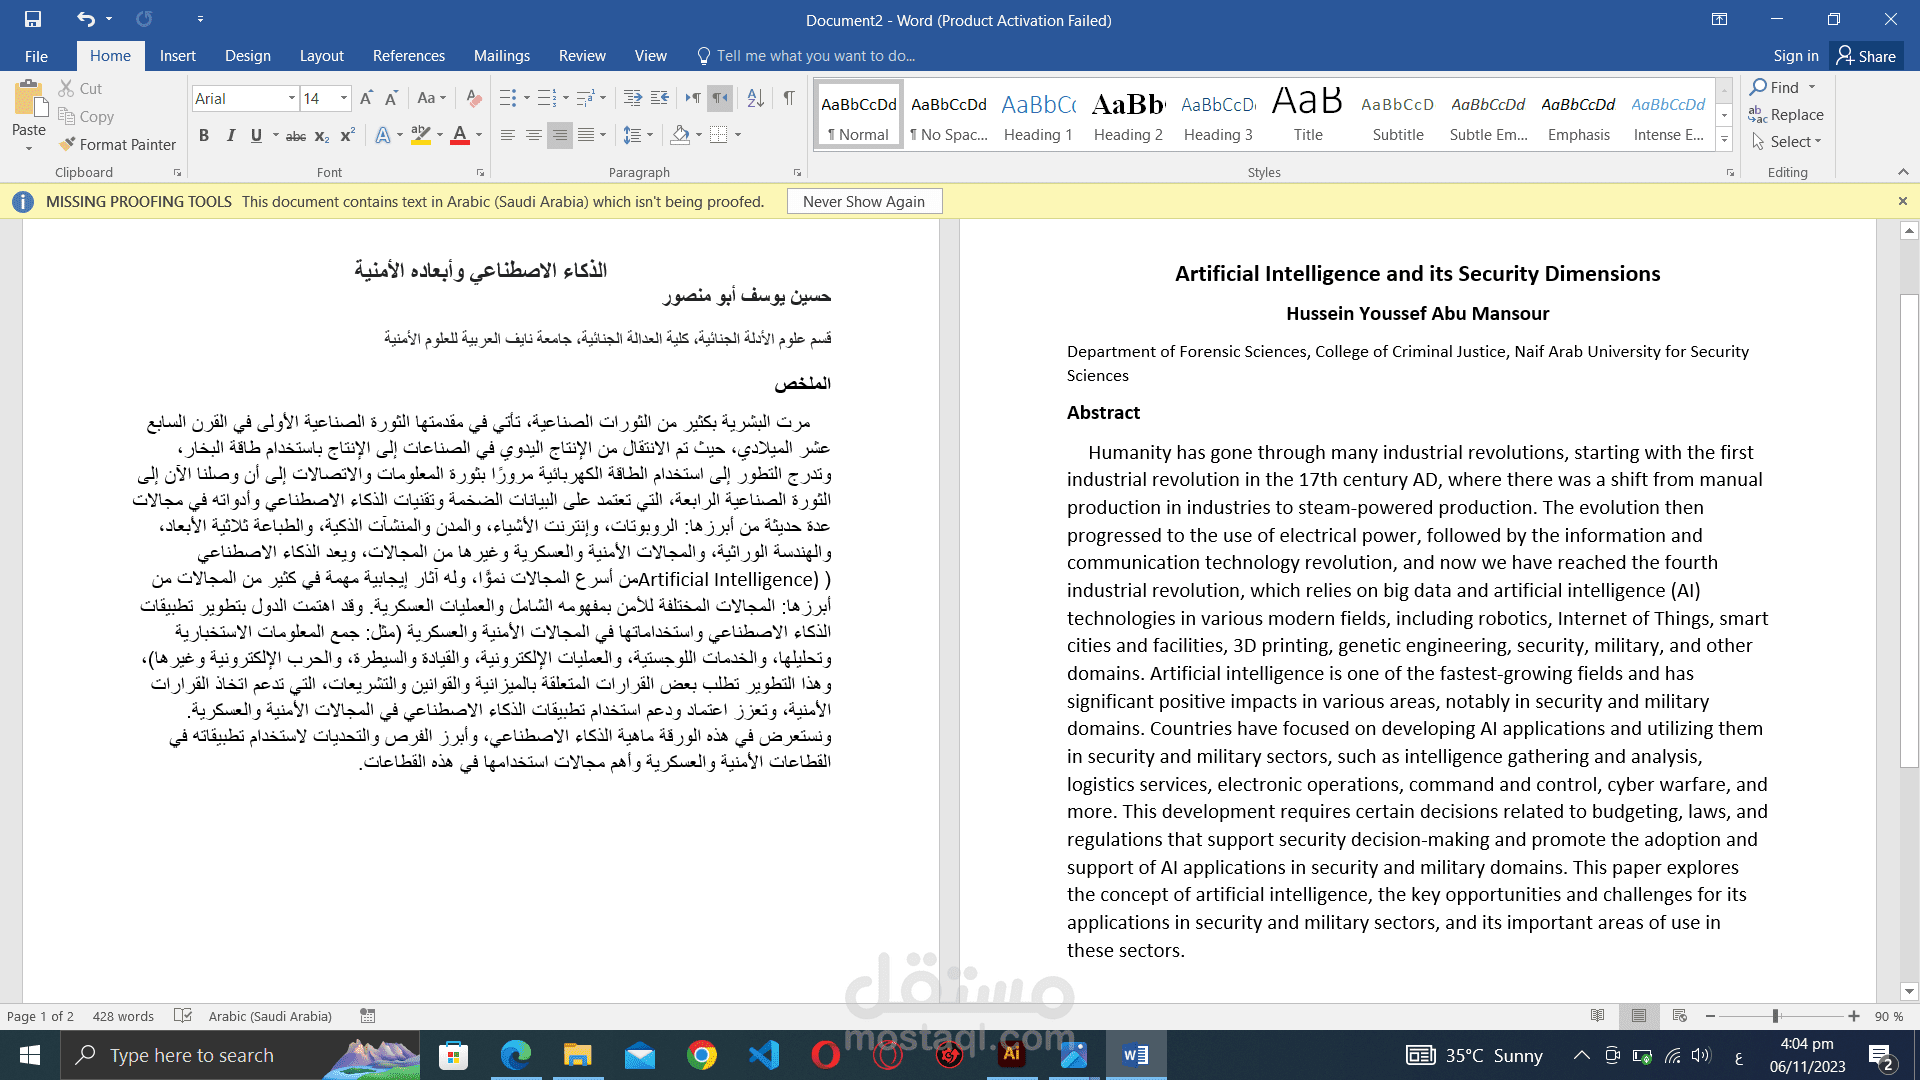Switch to Read Mode view
This screenshot has width=1920, height=1080.
click(1598, 1016)
